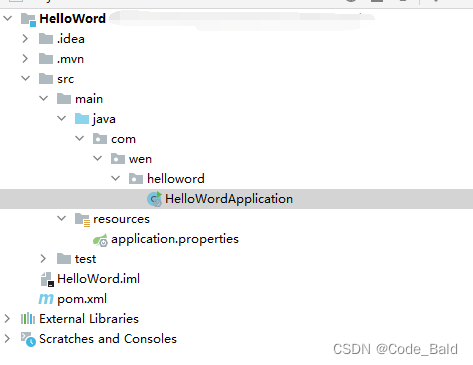Screen dimensions: 473x365
Task: Click the .mvn folder icon
Action: pos(46,59)
